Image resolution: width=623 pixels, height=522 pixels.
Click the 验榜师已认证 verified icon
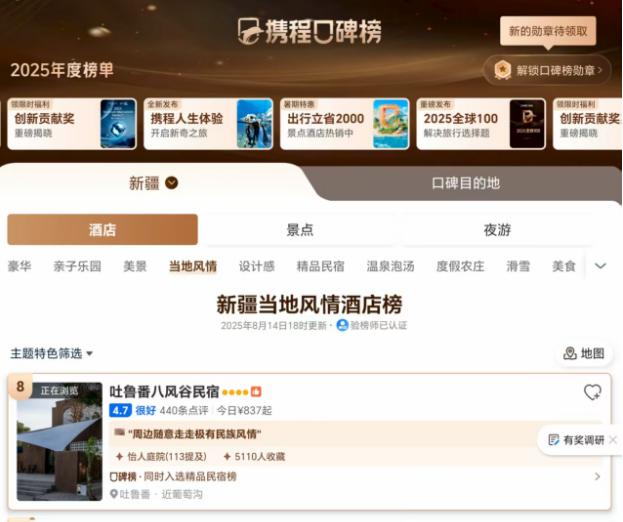pyautogui.click(x=342, y=325)
